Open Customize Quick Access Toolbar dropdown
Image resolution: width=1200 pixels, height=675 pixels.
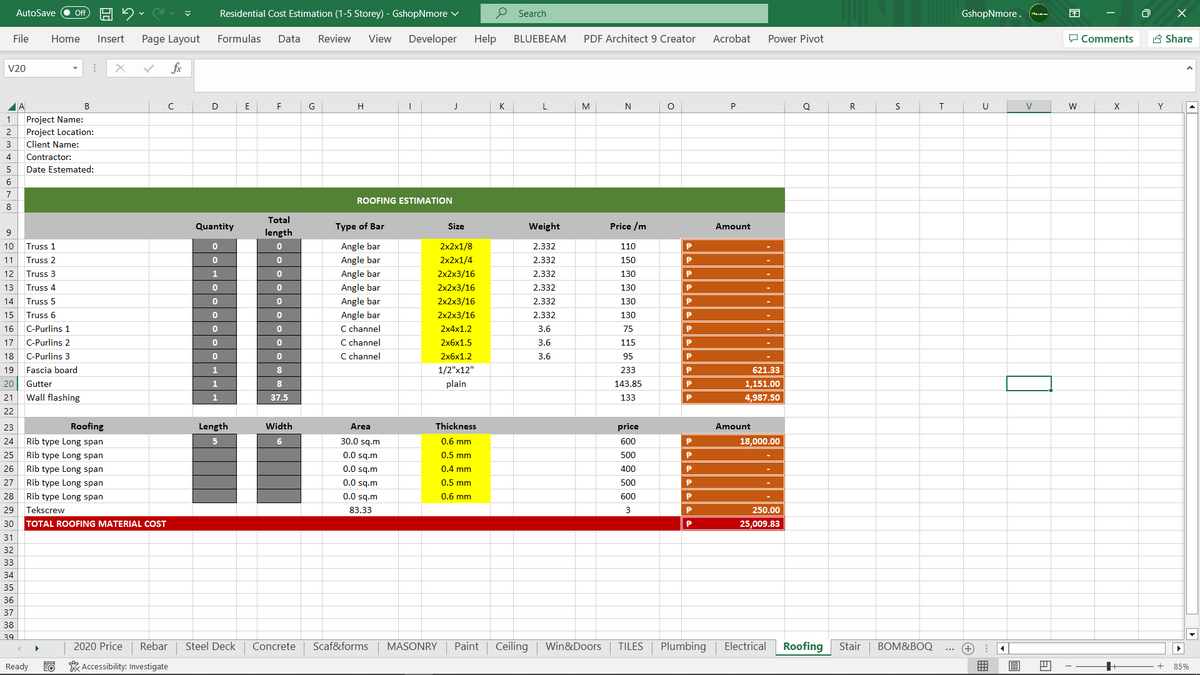click(x=187, y=14)
